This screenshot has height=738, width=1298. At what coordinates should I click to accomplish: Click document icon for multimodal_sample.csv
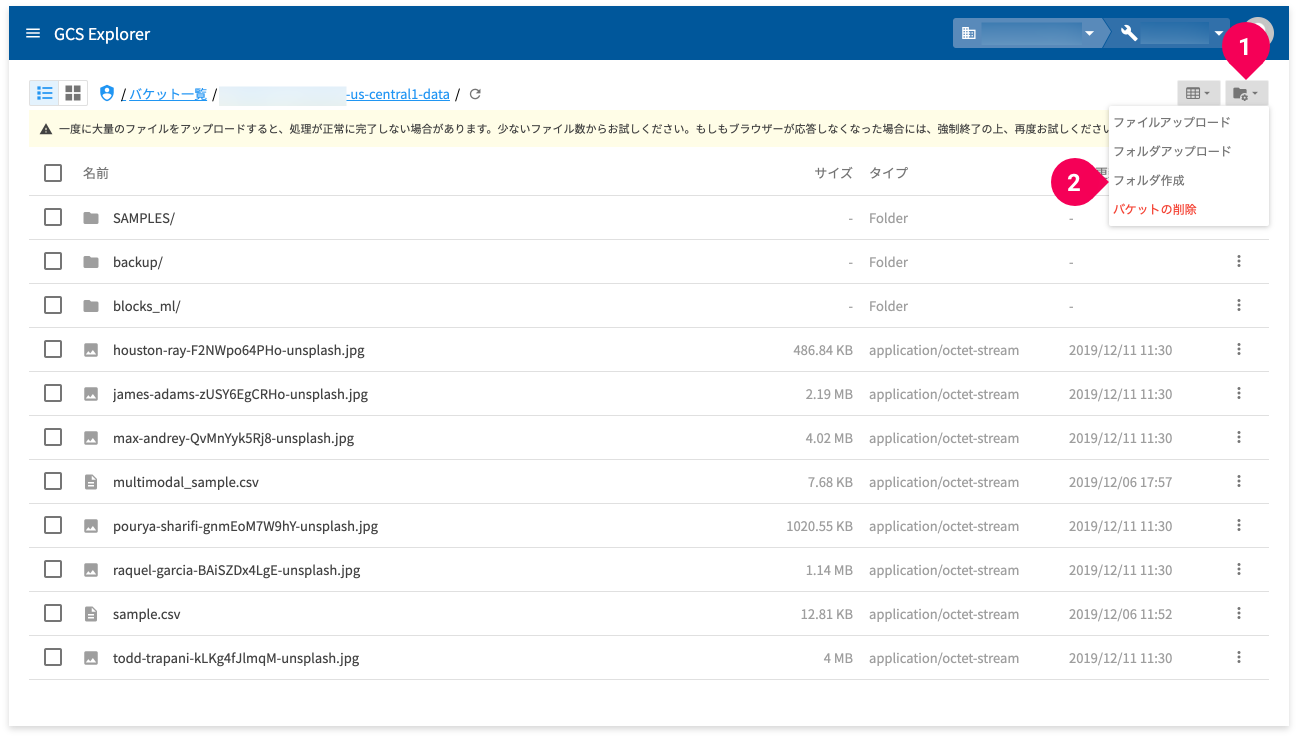(91, 482)
